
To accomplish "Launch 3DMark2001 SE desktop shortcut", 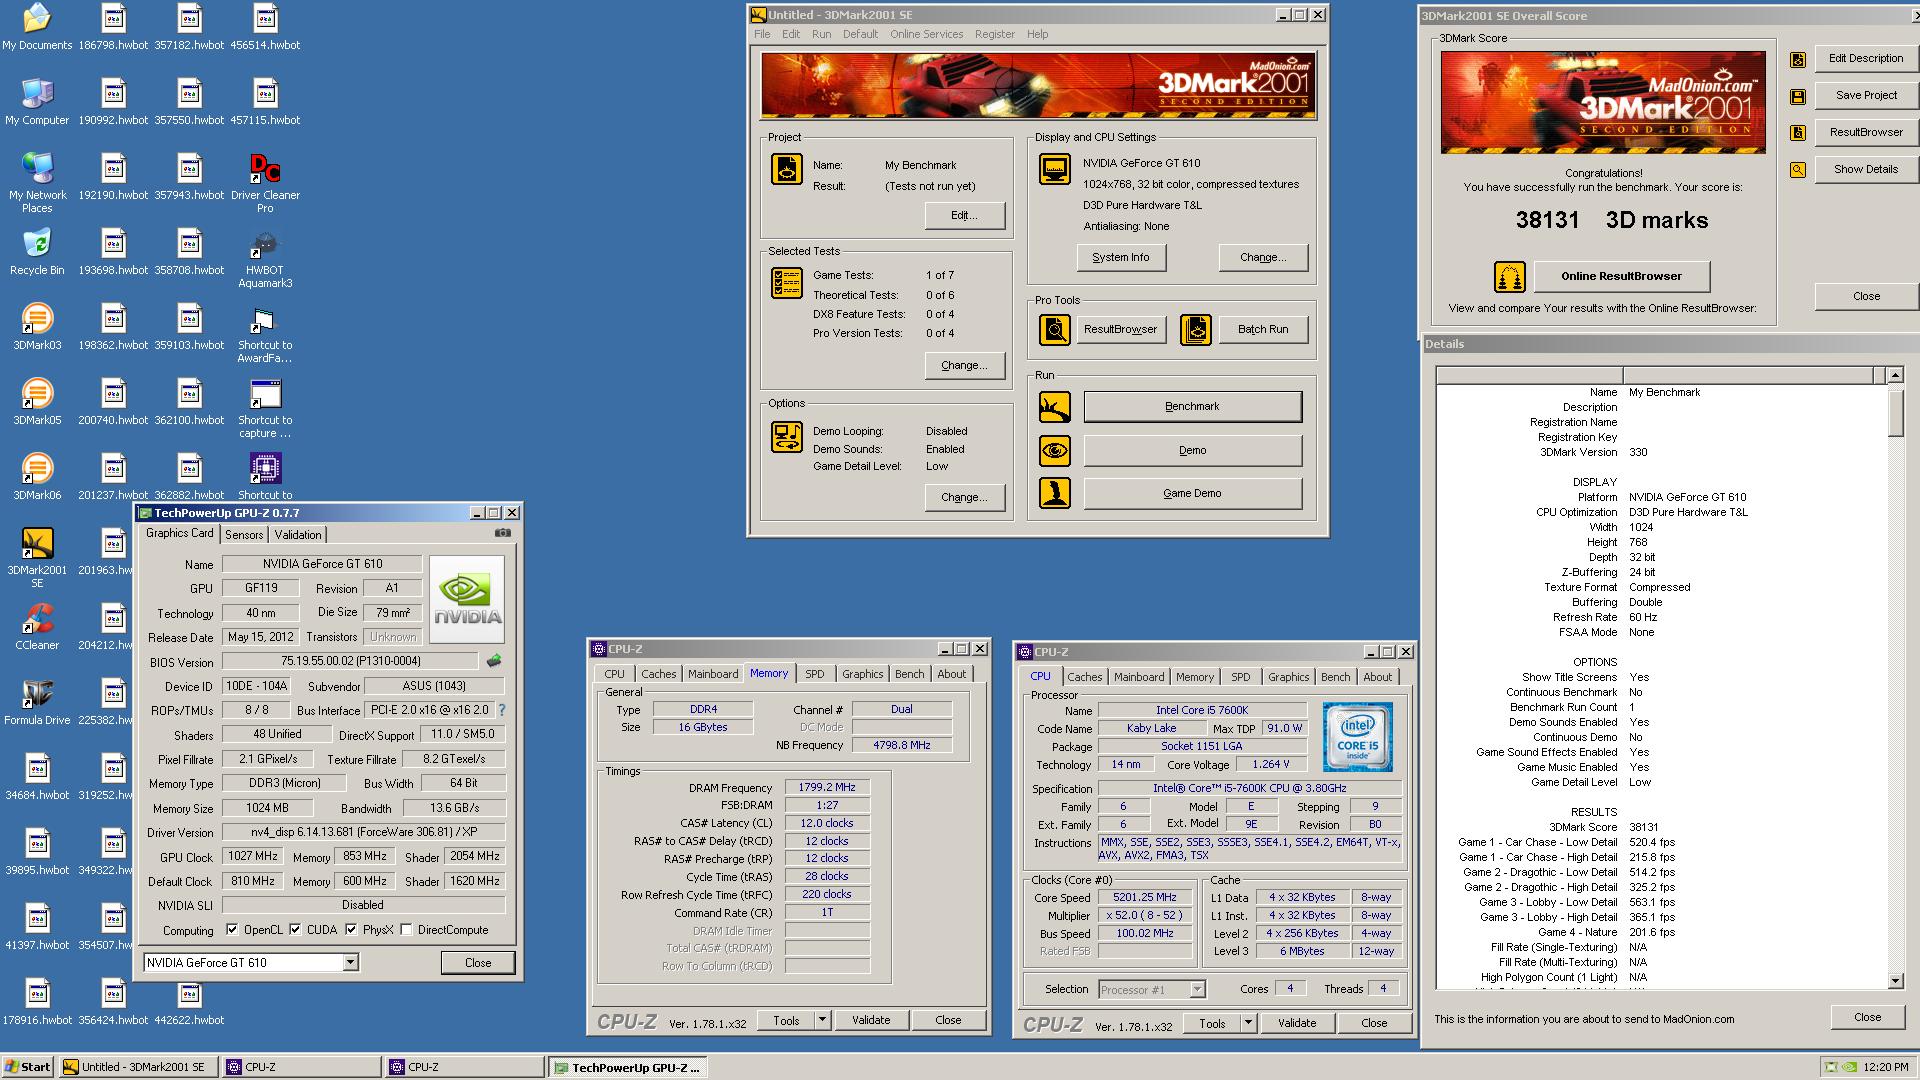I will coord(37,558).
